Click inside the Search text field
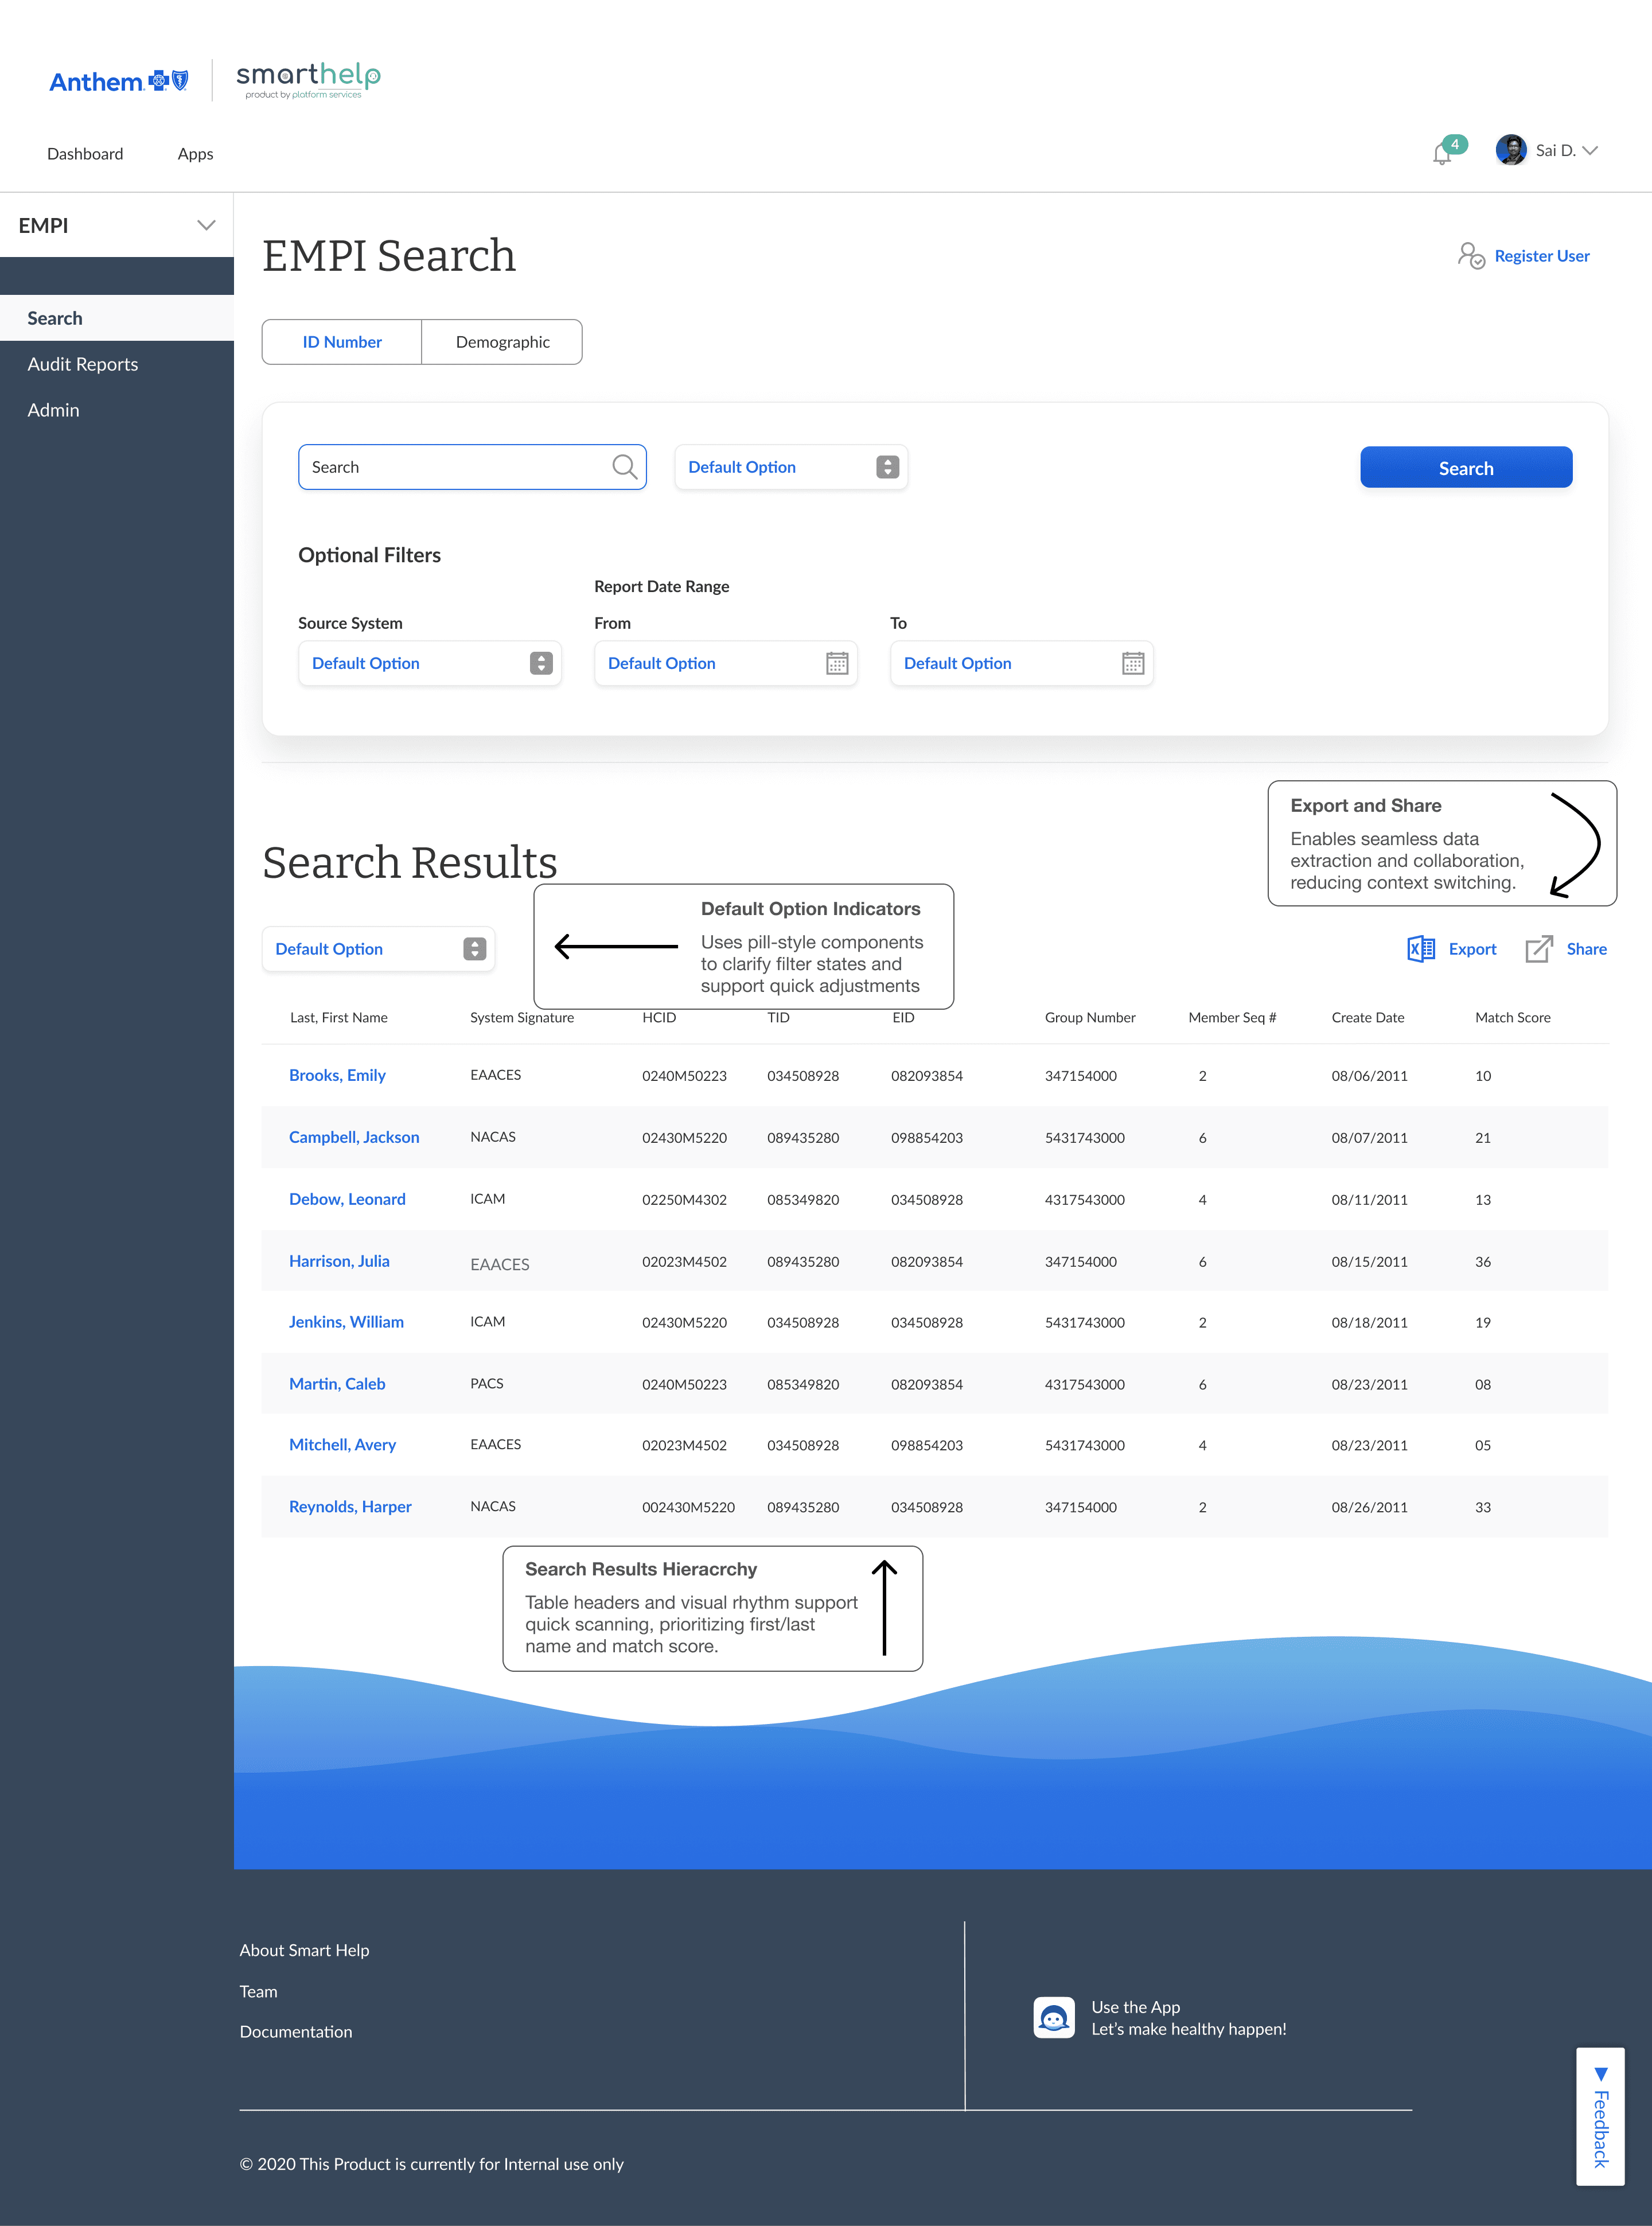This screenshot has width=1652, height=2226. coord(440,466)
